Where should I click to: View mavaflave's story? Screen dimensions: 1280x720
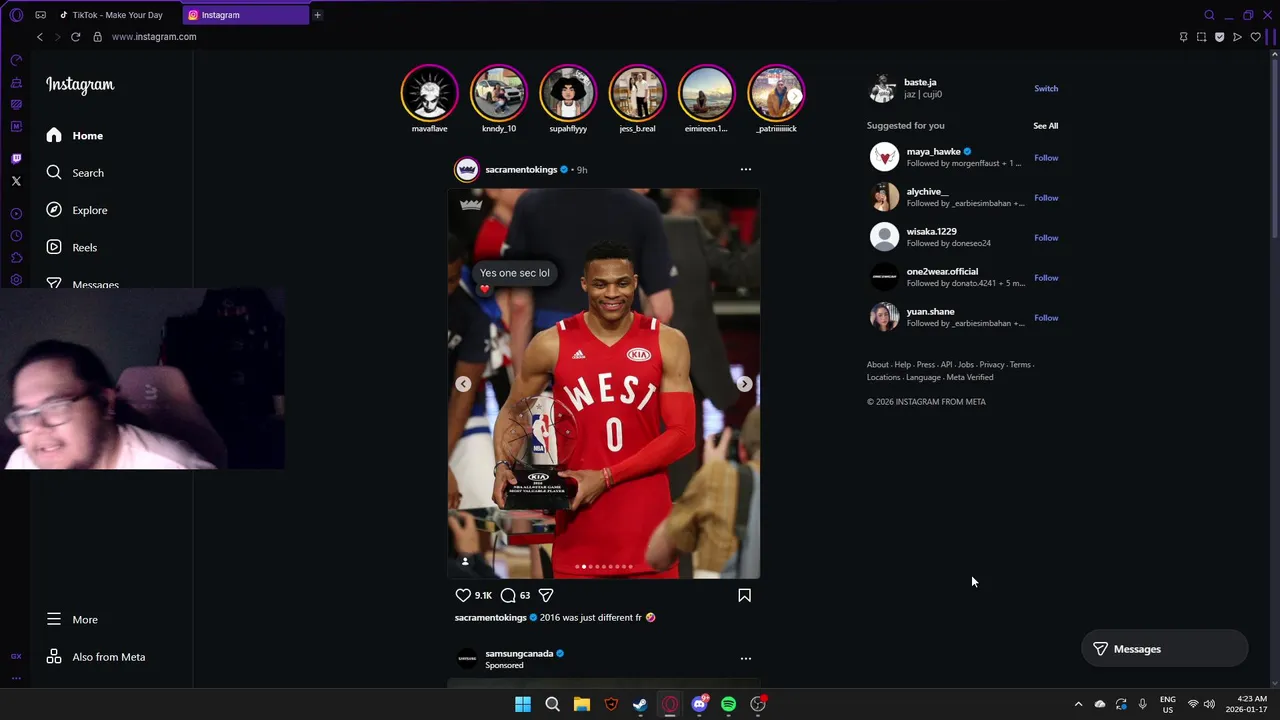point(430,93)
